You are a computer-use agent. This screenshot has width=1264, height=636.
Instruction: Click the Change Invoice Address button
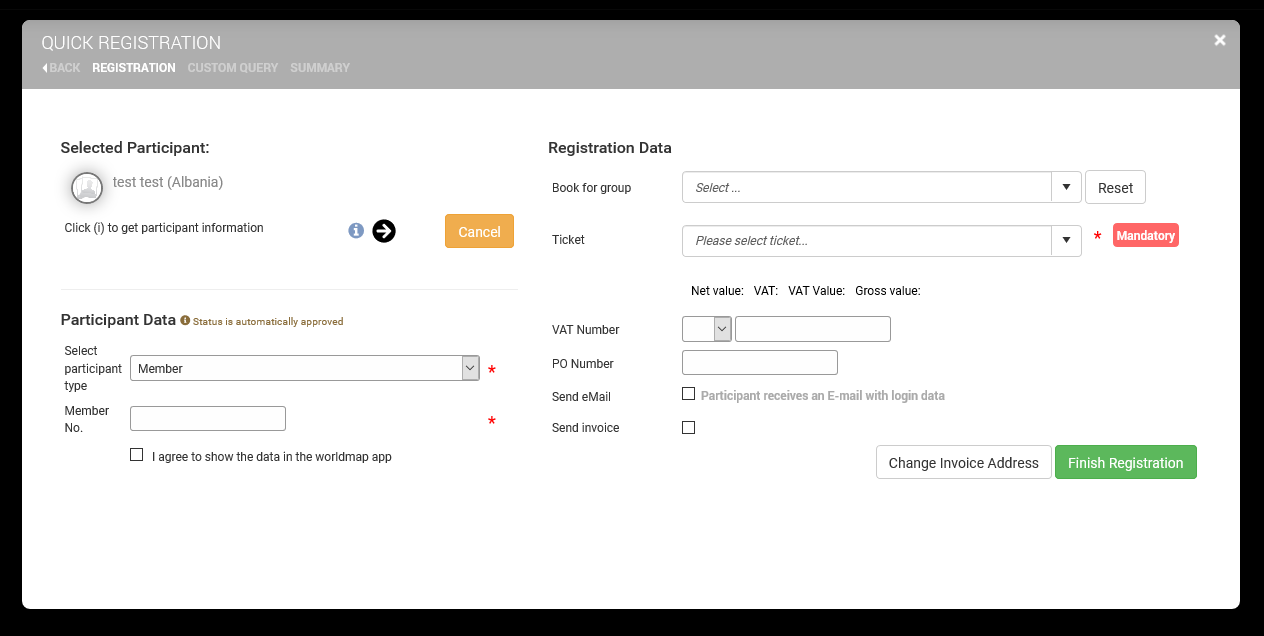click(x=963, y=462)
